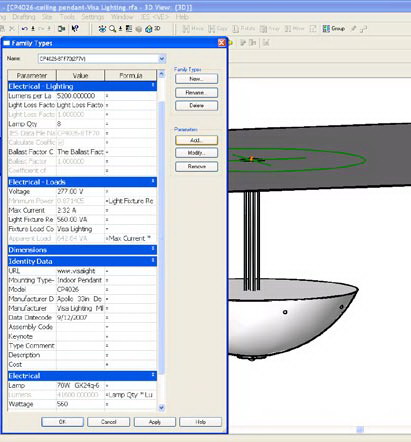The height and width of the screenshot is (442, 411).
Task: Select the Array tool in edit toolbar
Action: coord(270,29)
